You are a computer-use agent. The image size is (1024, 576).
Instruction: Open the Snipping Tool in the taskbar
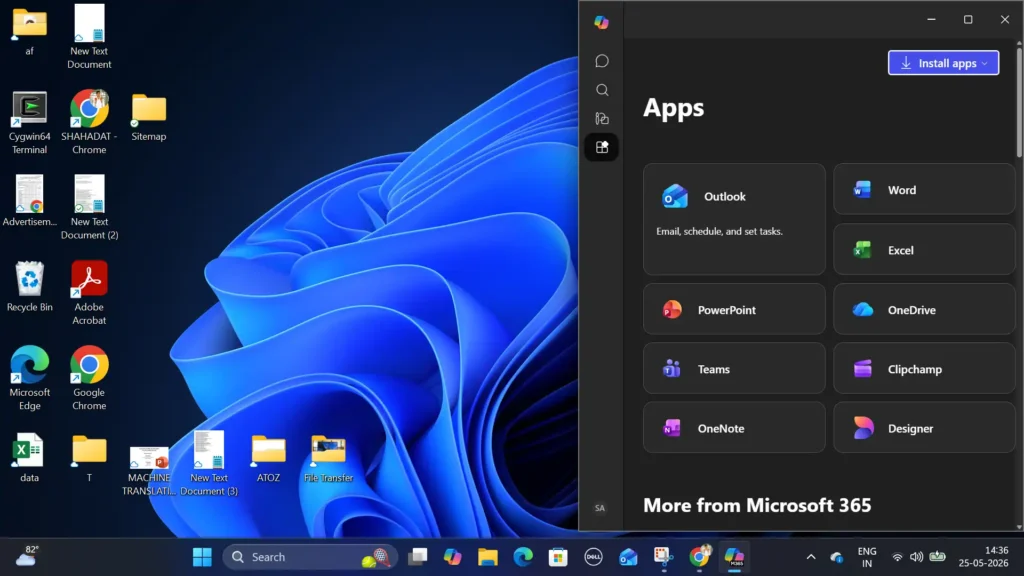point(664,557)
